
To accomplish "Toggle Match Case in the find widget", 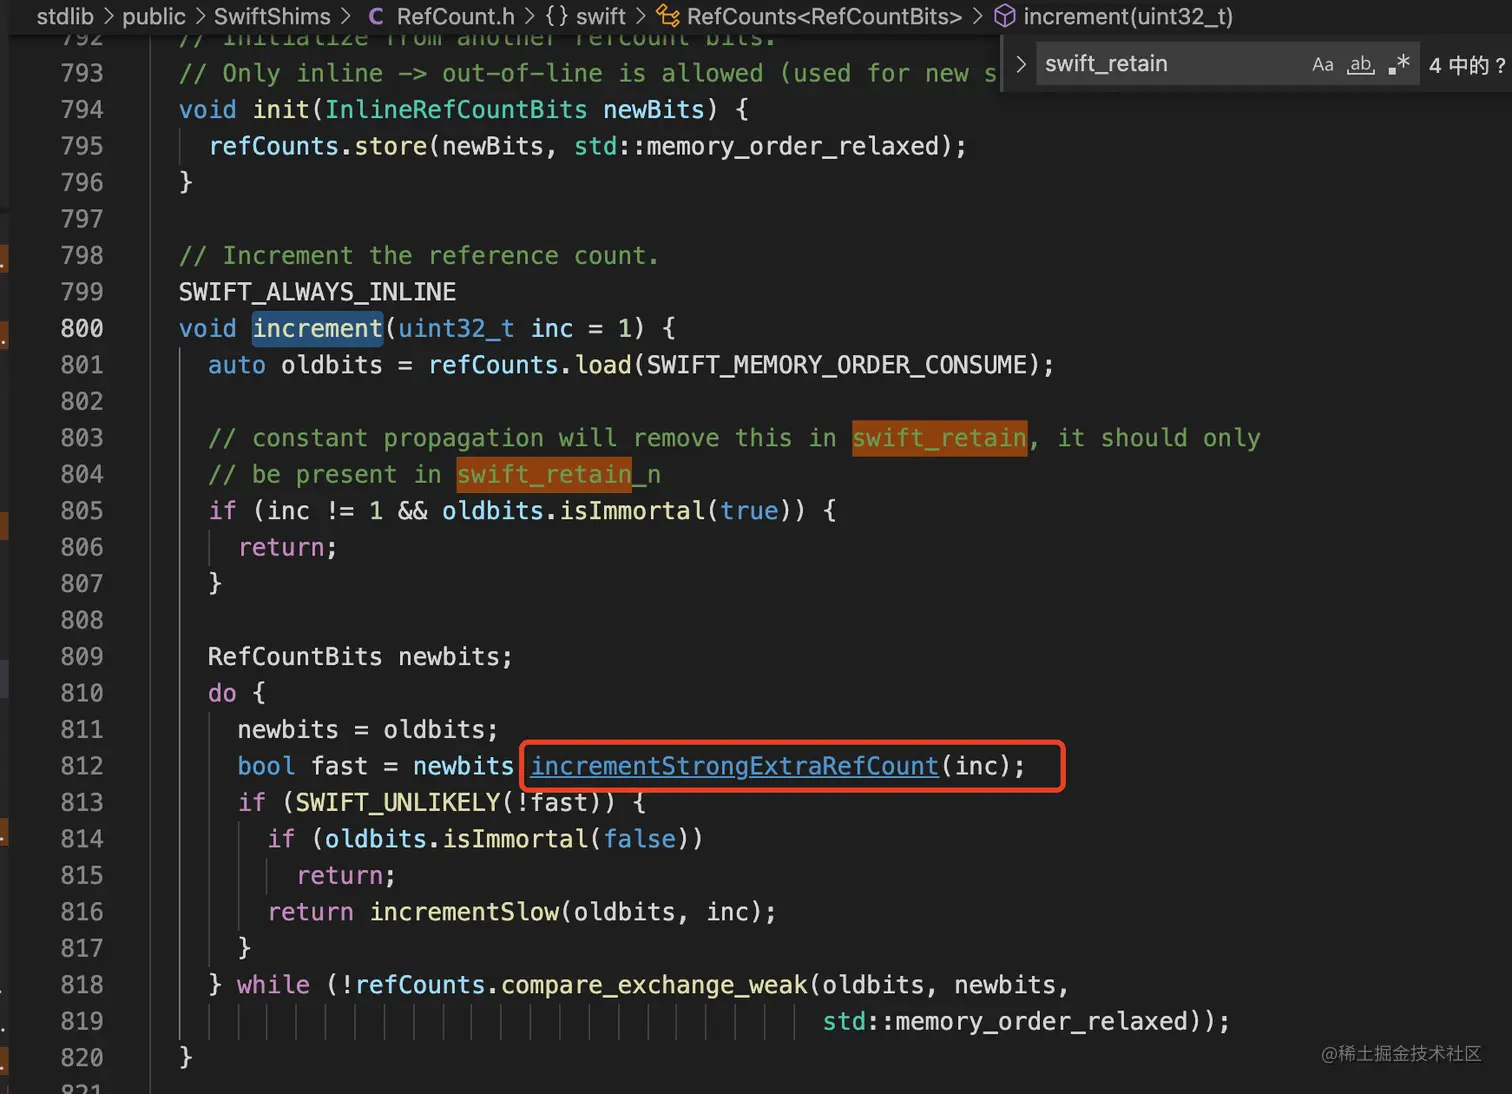I will pos(1322,64).
